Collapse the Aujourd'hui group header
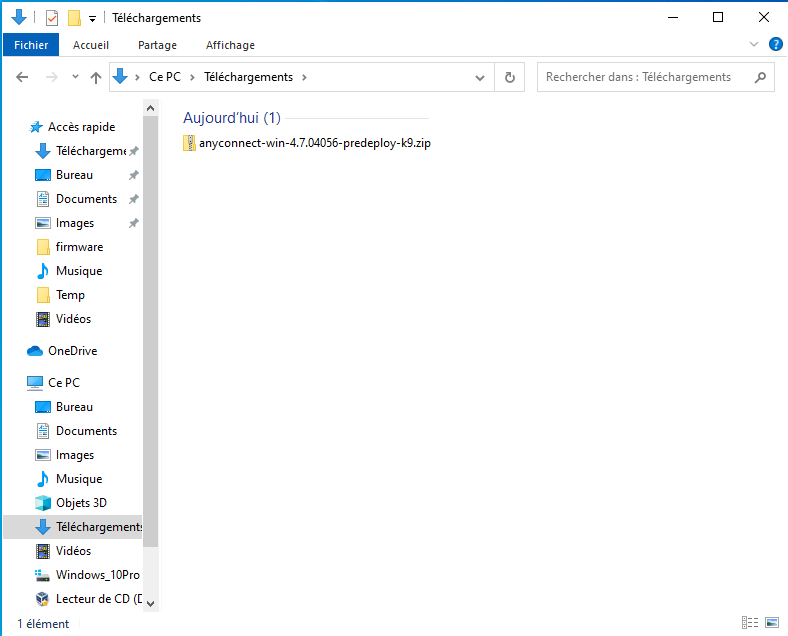Viewport: 788px width, 636px height. click(x=232, y=118)
